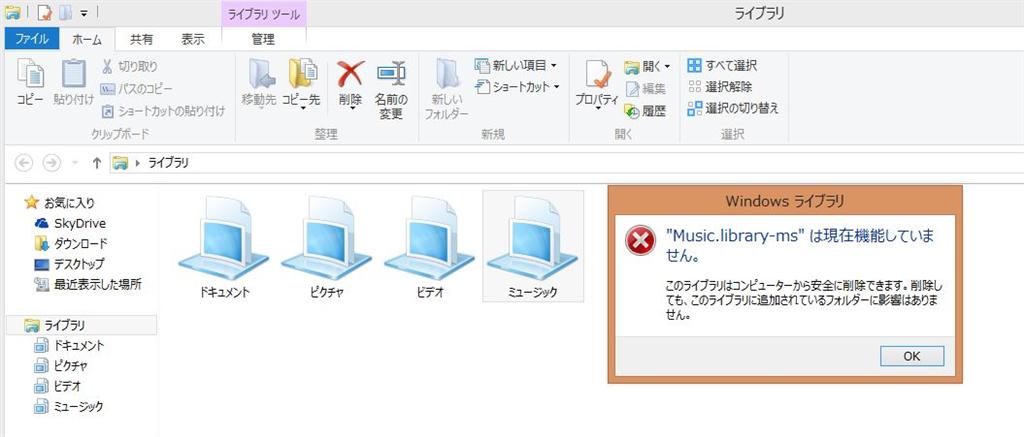
Task: Click the Explorer window icon in title bar
Action: point(12,12)
